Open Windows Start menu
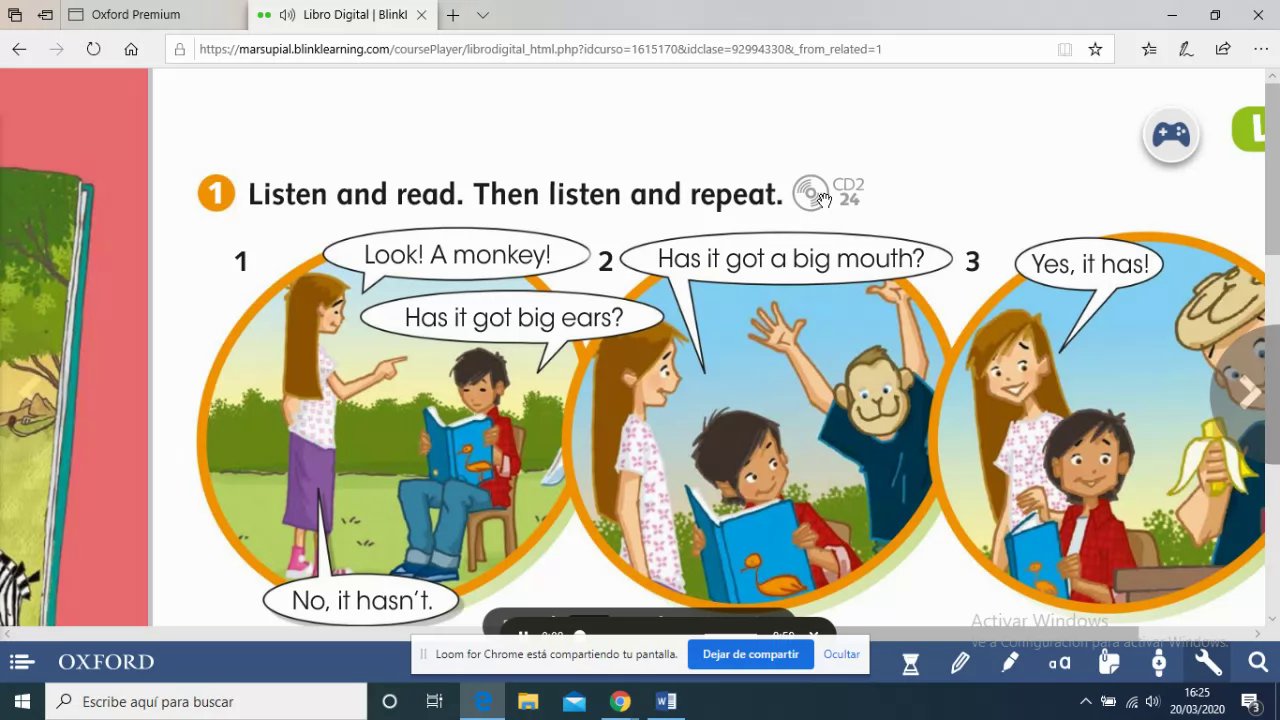 pos(22,702)
